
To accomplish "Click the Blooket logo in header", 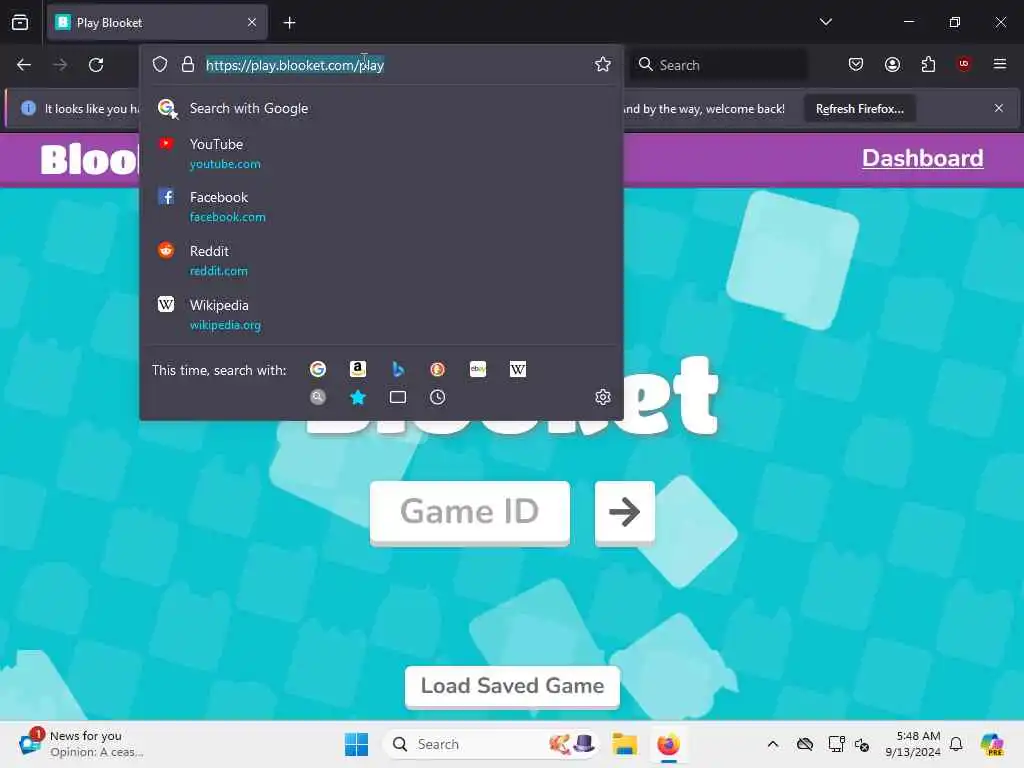I will tap(89, 159).
